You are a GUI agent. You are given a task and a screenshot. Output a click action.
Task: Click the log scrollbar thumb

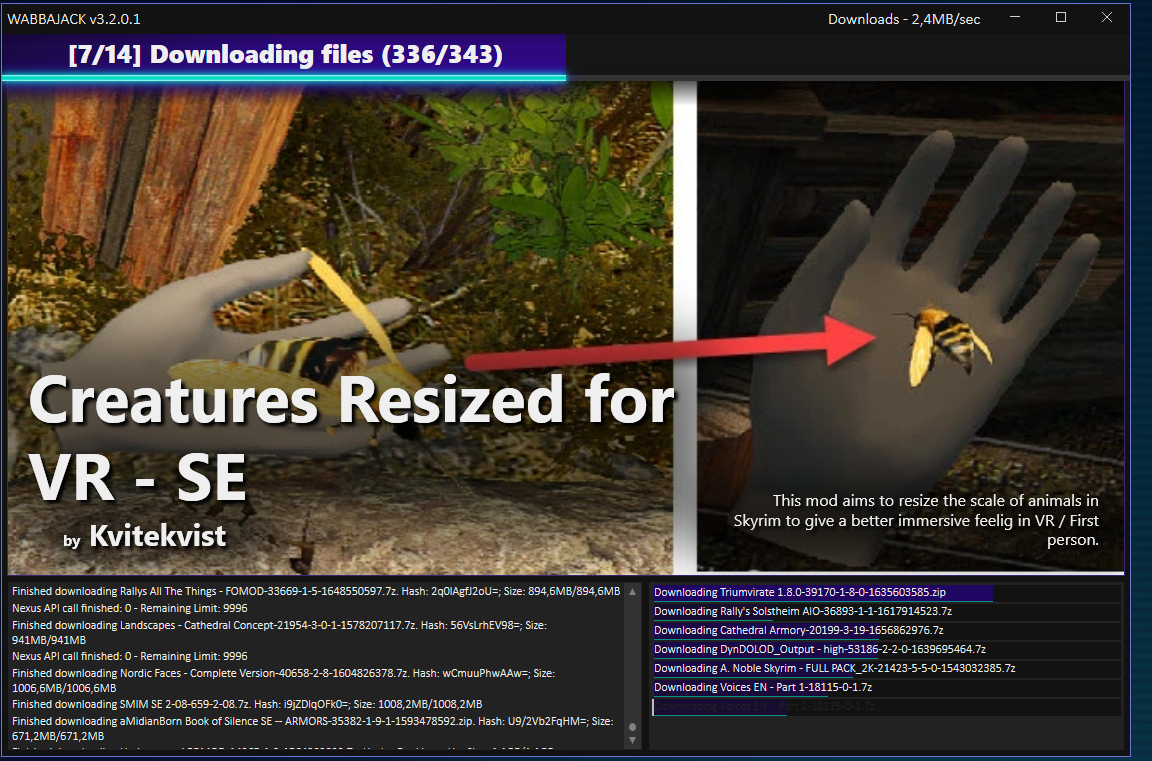[633, 726]
